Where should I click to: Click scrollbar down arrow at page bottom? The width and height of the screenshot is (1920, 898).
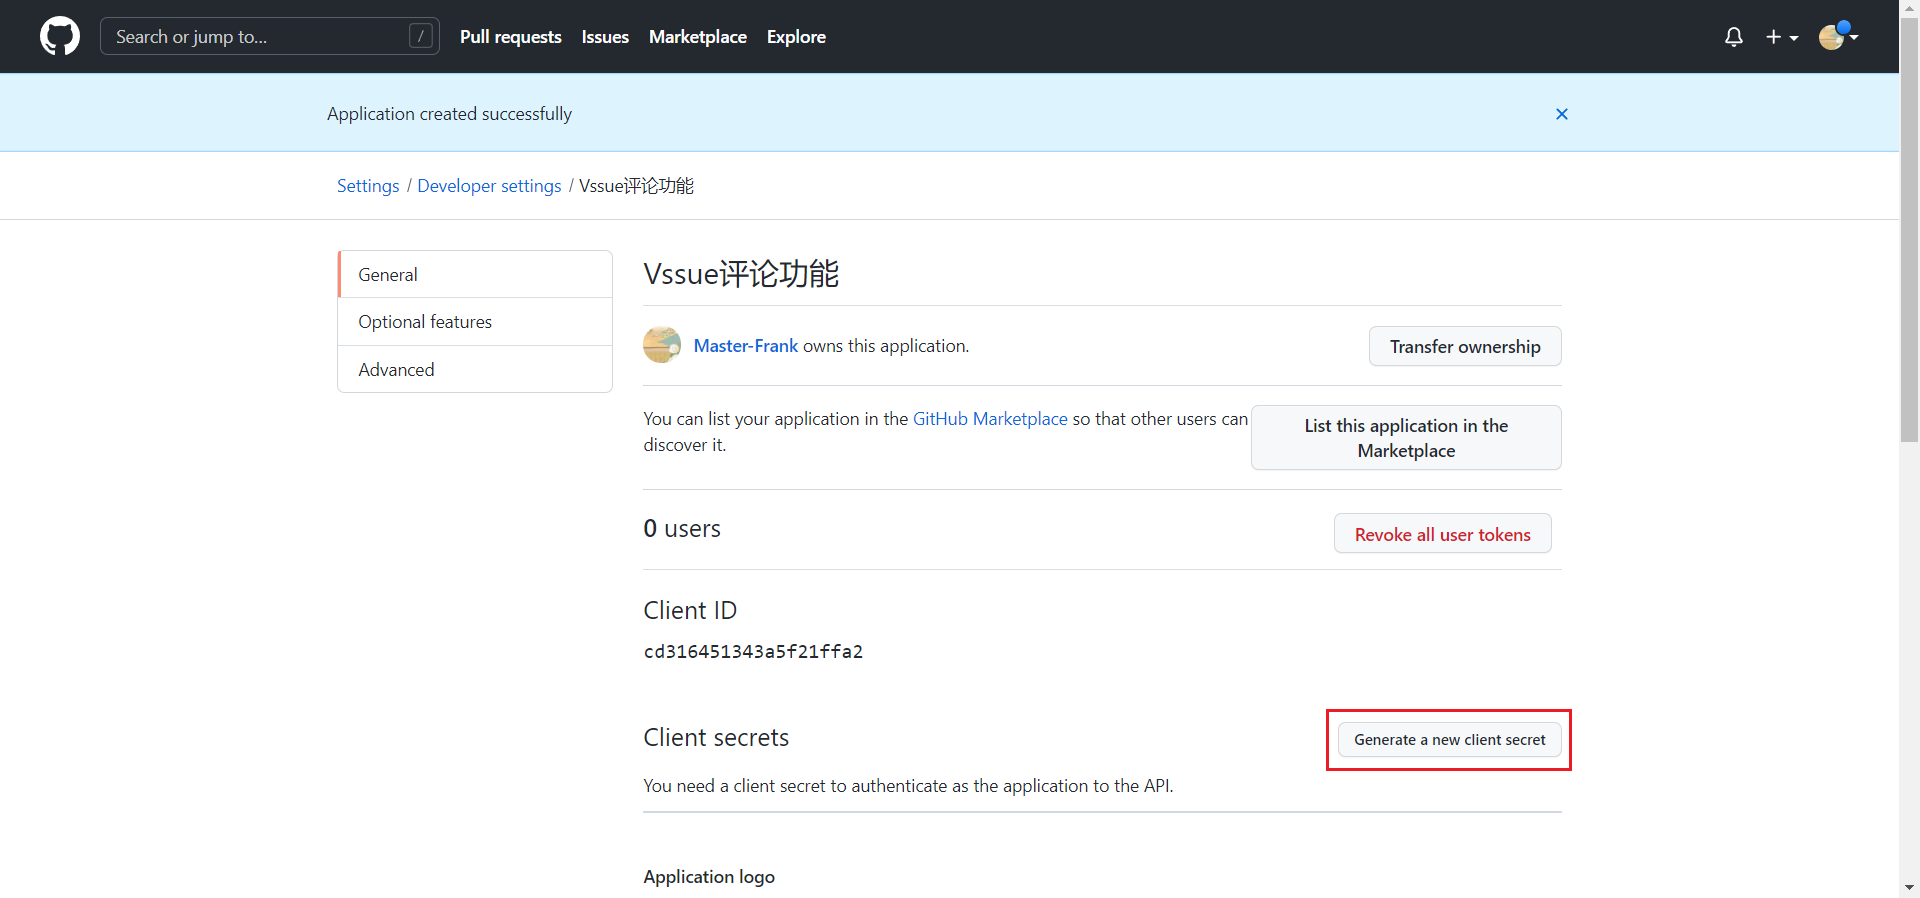pyautogui.click(x=1910, y=888)
